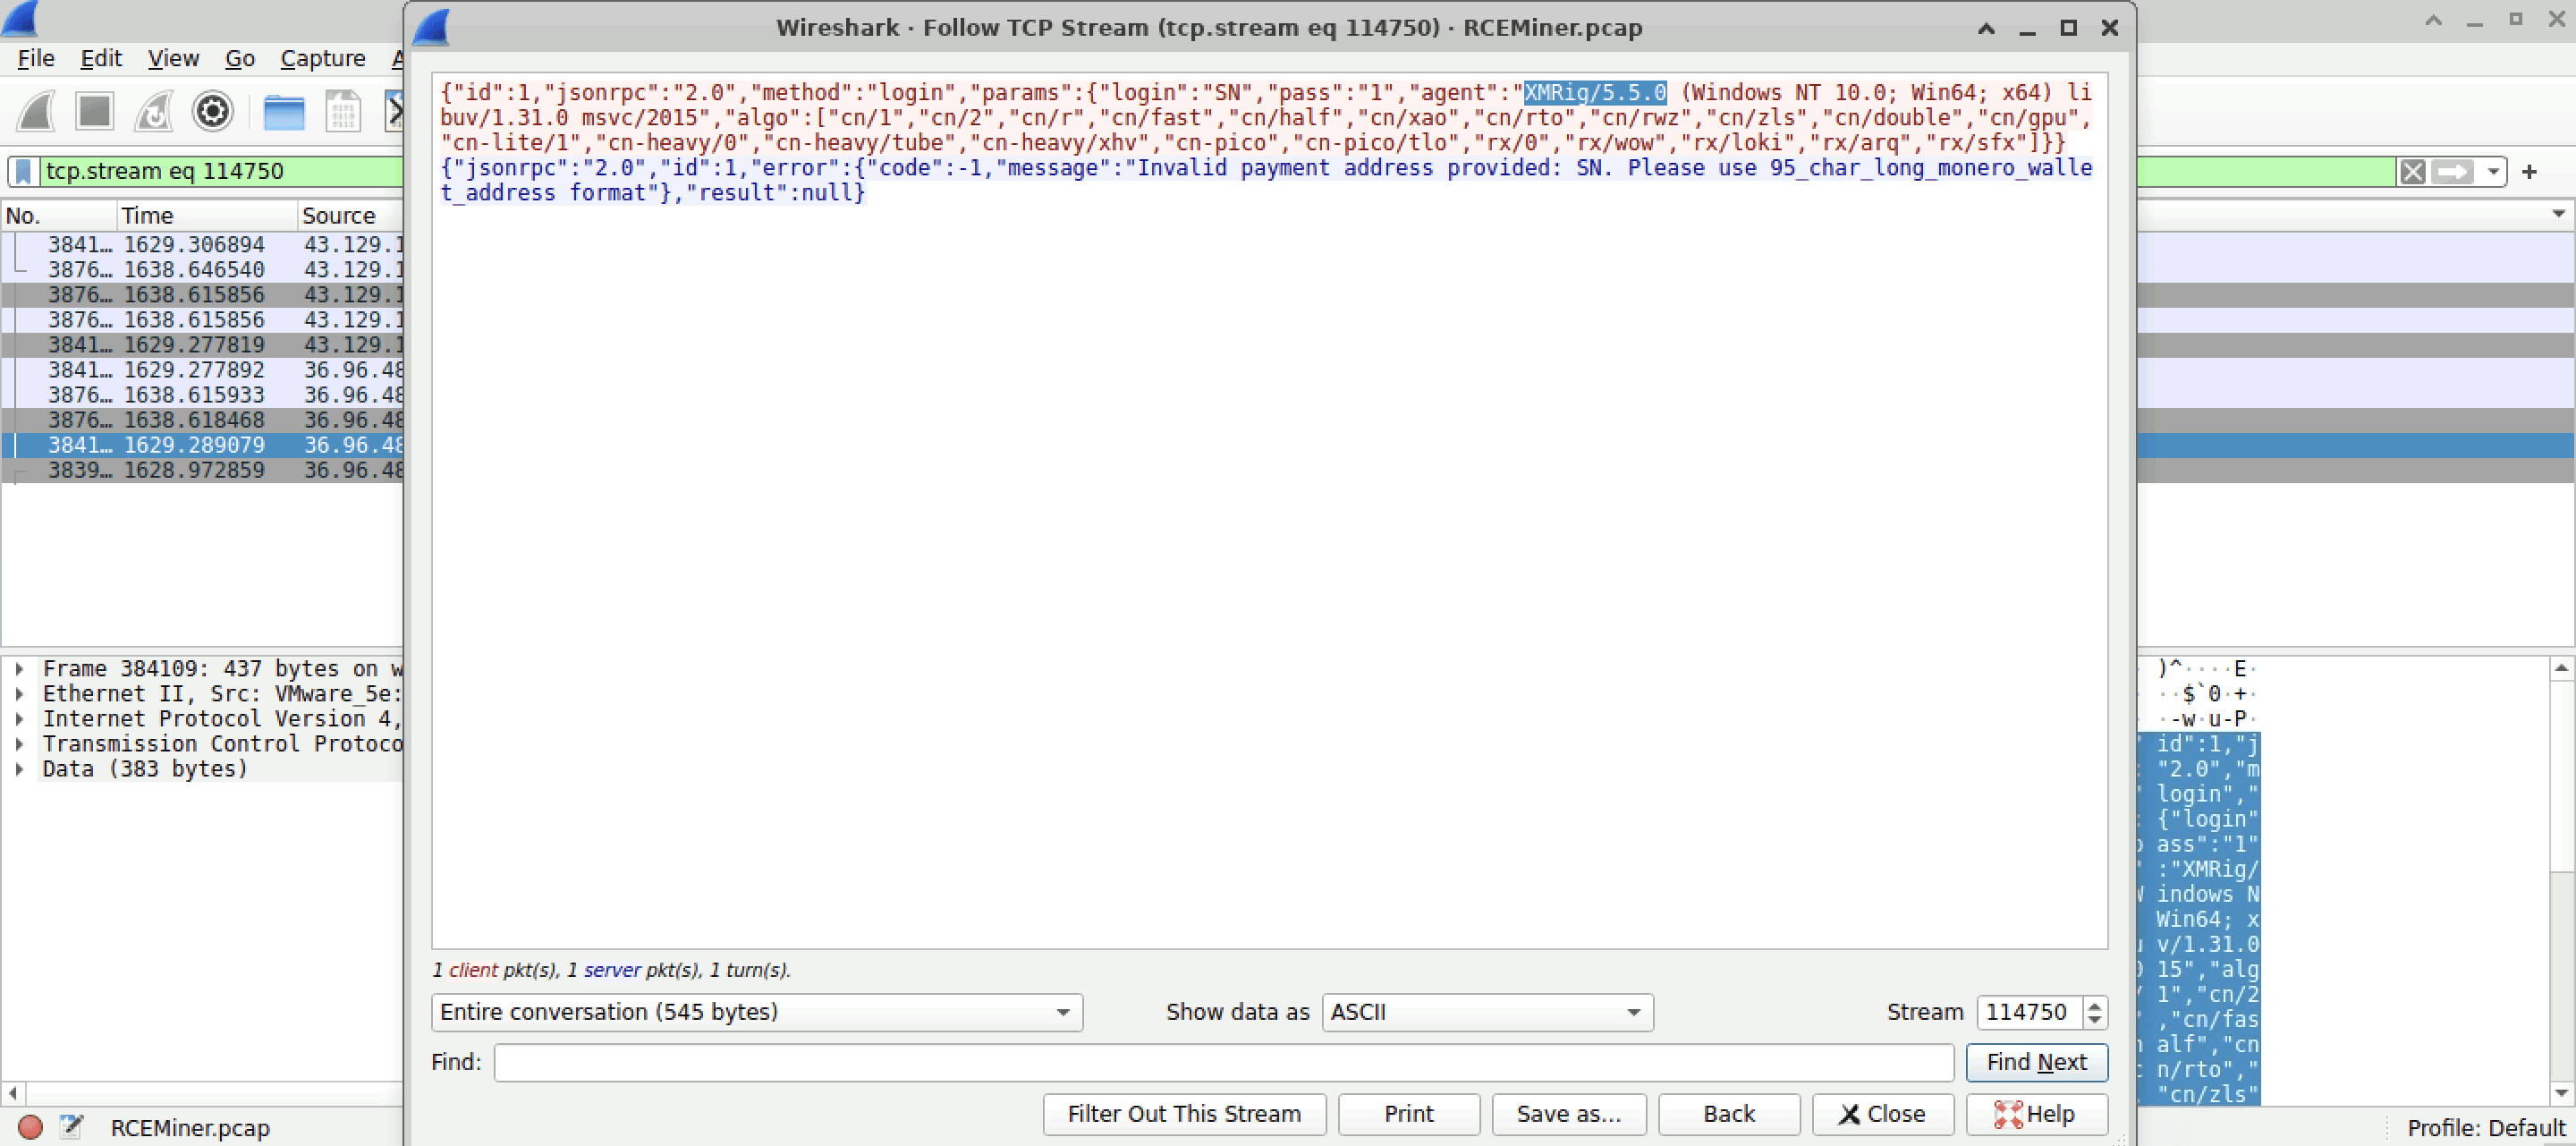This screenshot has width=2576, height=1146.
Task: Sort packets by the Source column
Action: 350,215
